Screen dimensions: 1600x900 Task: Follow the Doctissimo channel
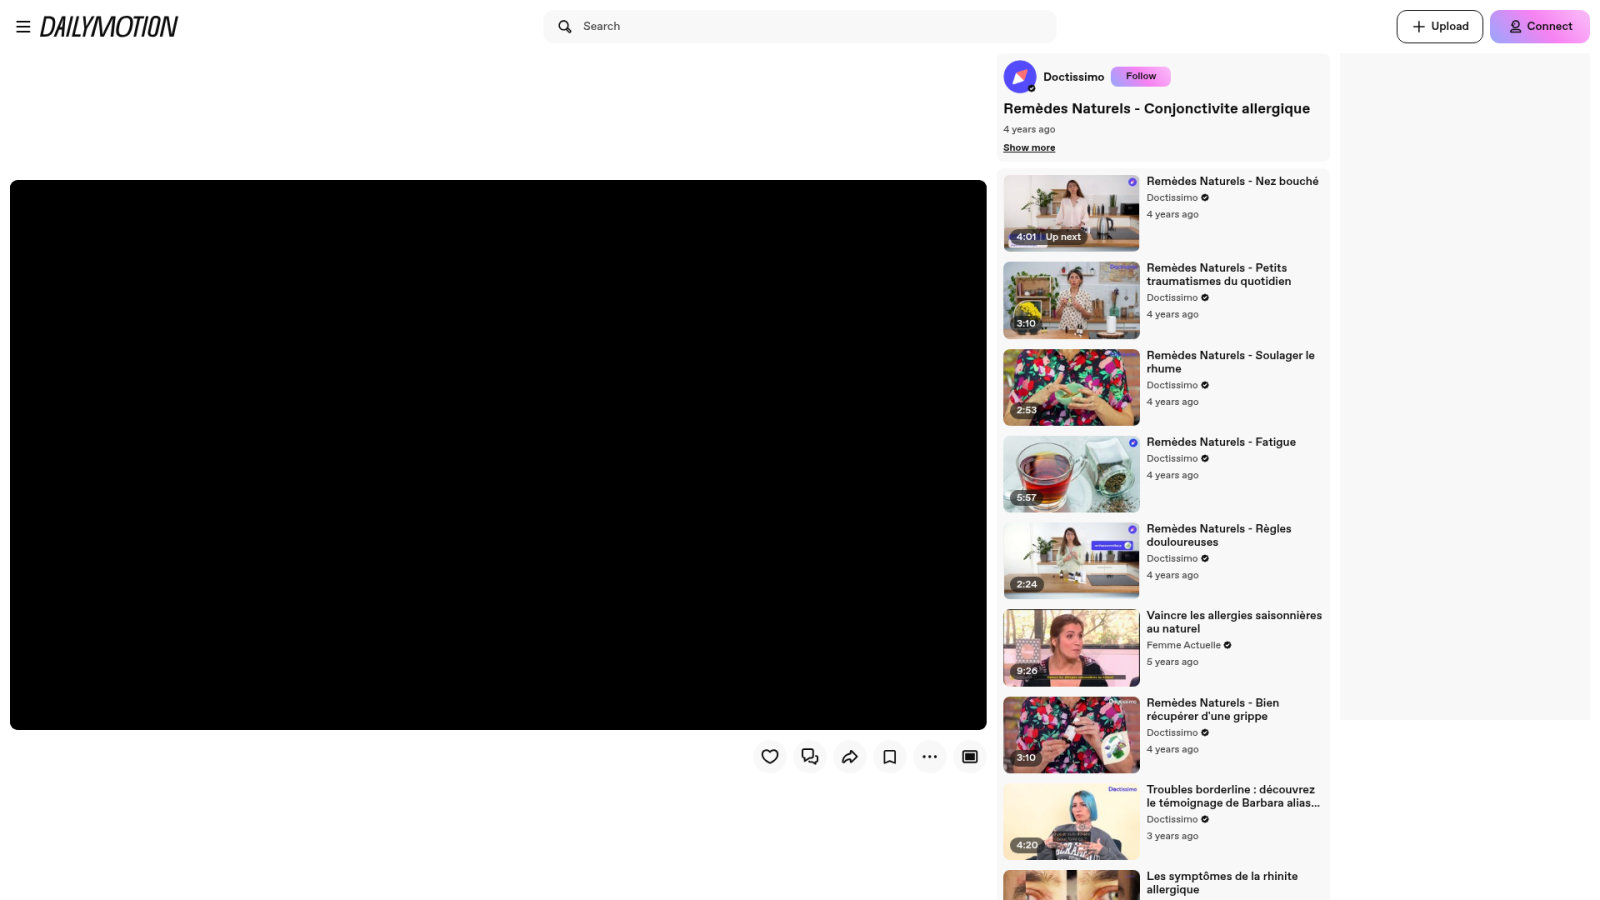coord(1141,76)
